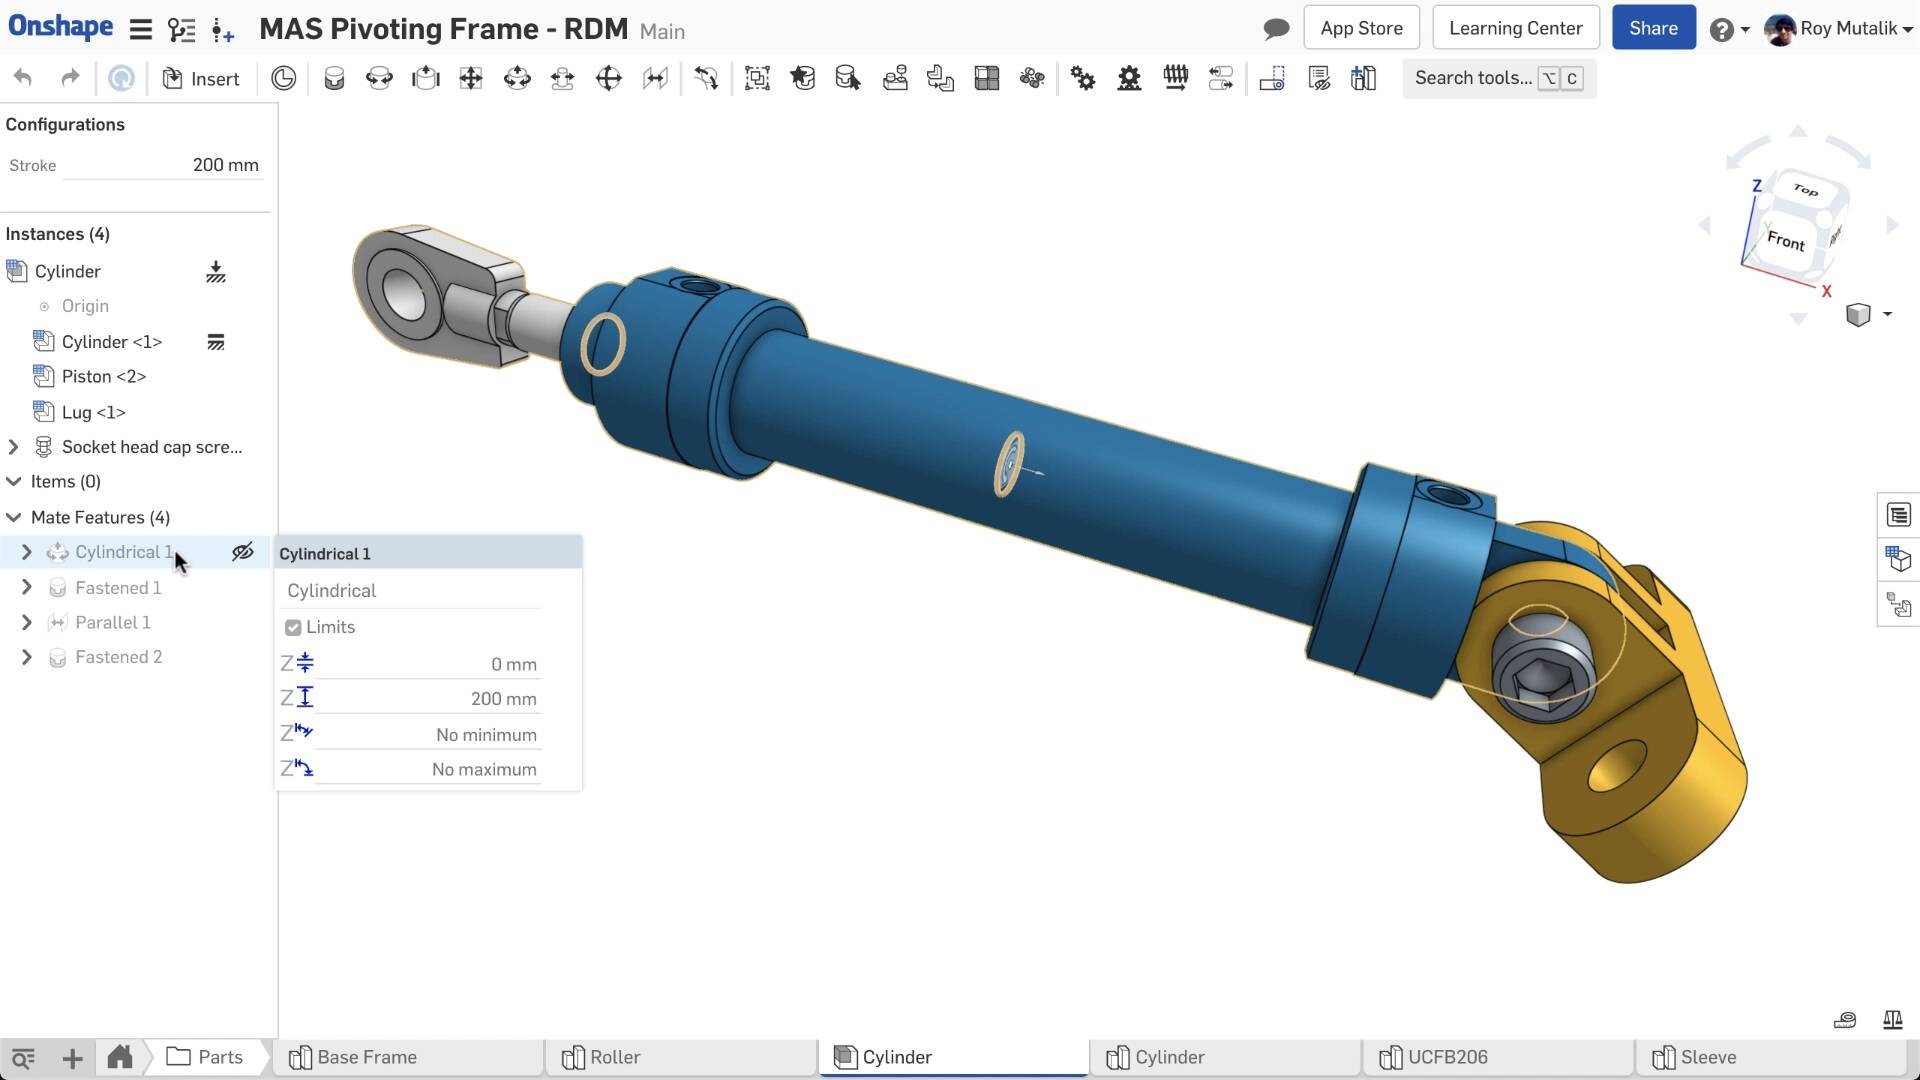The image size is (1920, 1080).
Task: Open the Onshape hamburger menu
Action: pyautogui.click(x=141, y=30)
